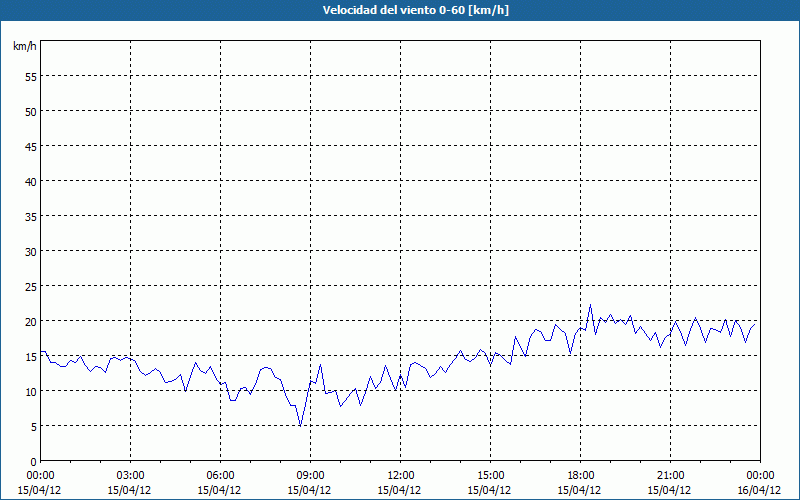This screenshot has width=800, height=500.
Task: Click the wind speed minimum before 09:00
Action: click(x=301, y=425)
